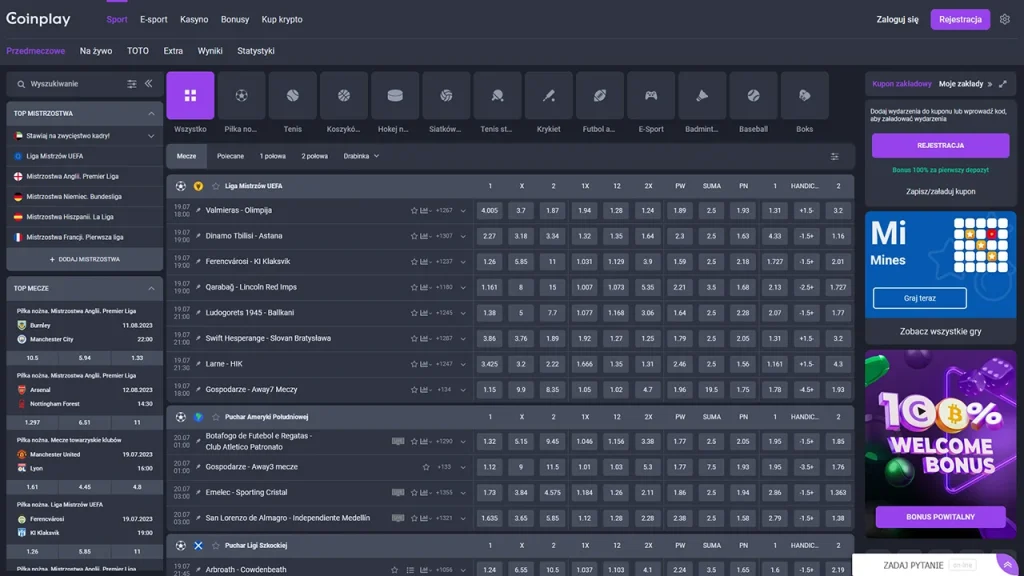Click the Coinplay logo
Image resolution: width=1024 pixels, height=576 pixels.
[x=39, y=19]
